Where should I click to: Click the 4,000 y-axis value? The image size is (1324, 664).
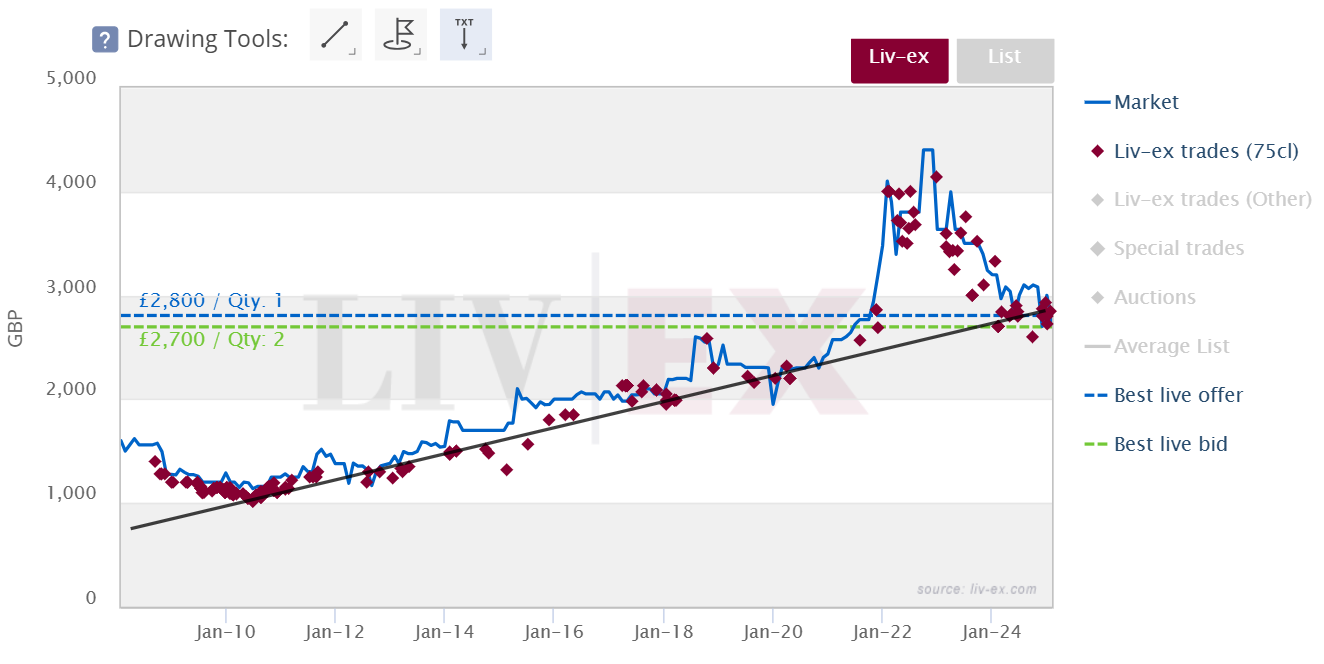[71, 183]
